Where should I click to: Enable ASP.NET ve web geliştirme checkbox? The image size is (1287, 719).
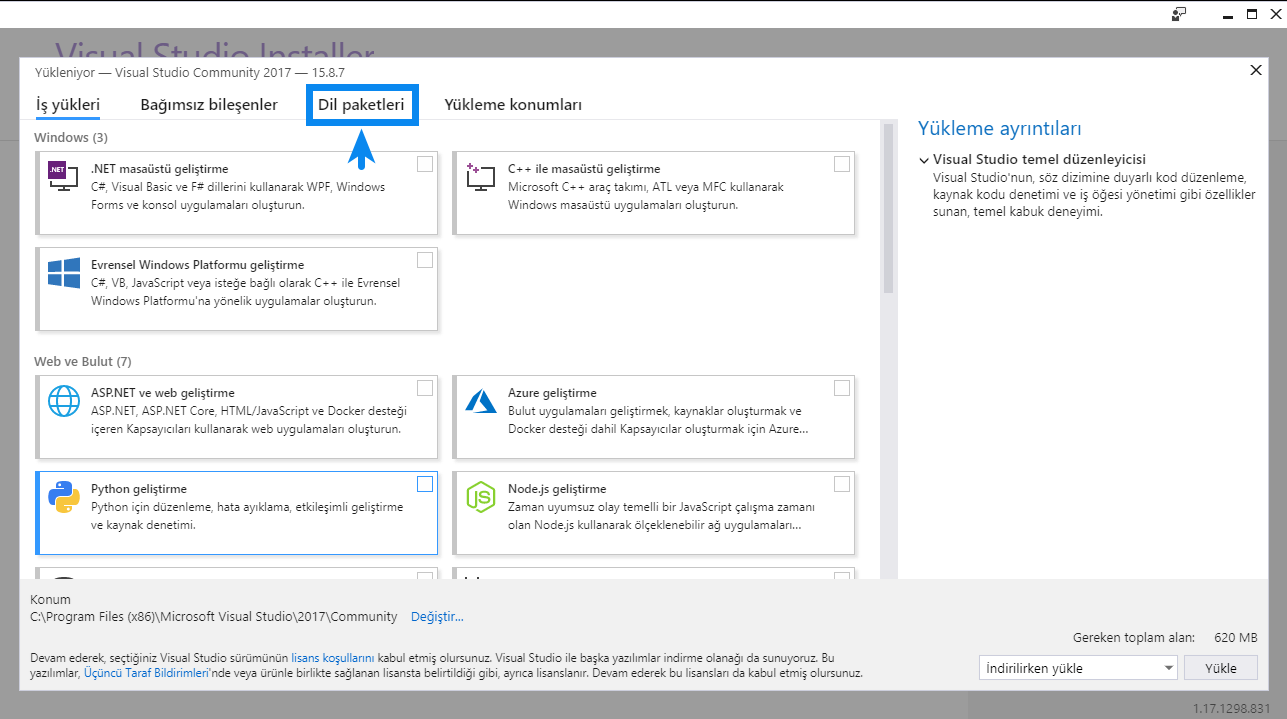click(x=425, y=388)
